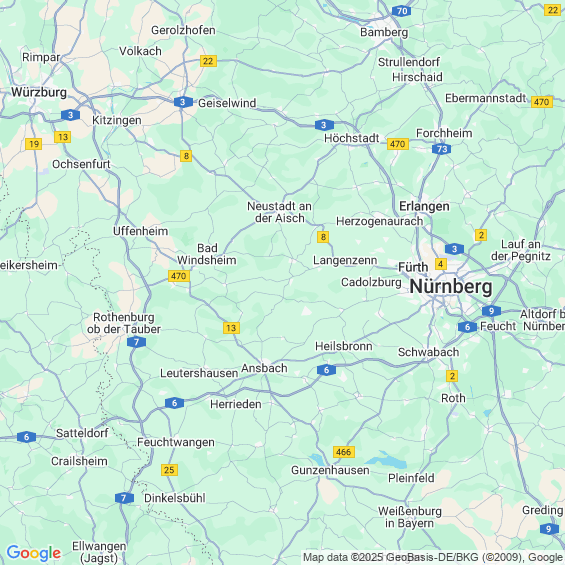Image resolution: width=565 pixels, height=565 pixels.
Task: Click the Neustadt an der Aisch label
Action: click(x=279, y=212)
